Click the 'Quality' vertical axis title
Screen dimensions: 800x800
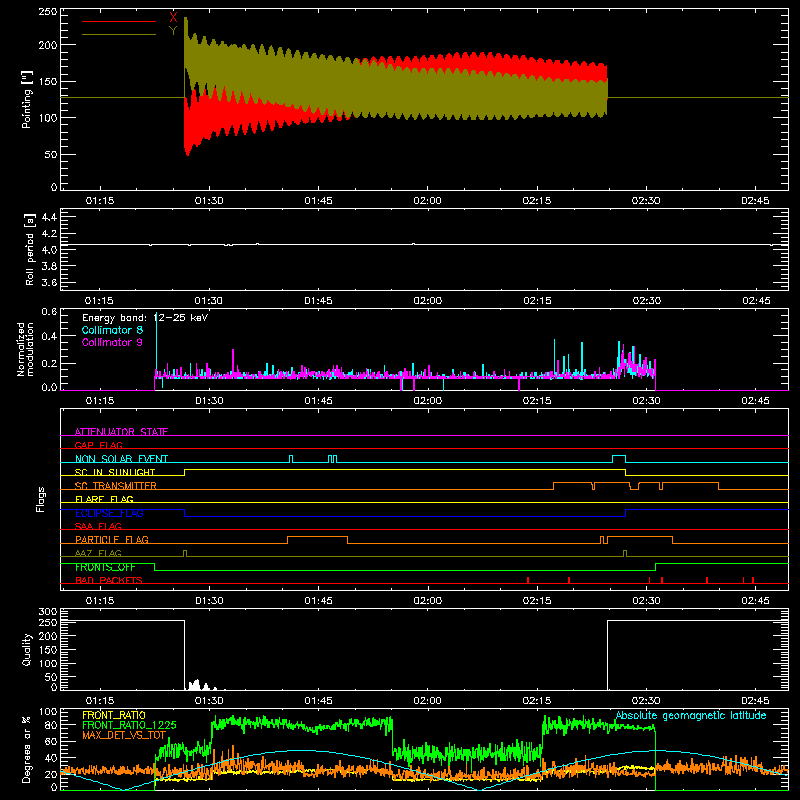tap(27, 649)
